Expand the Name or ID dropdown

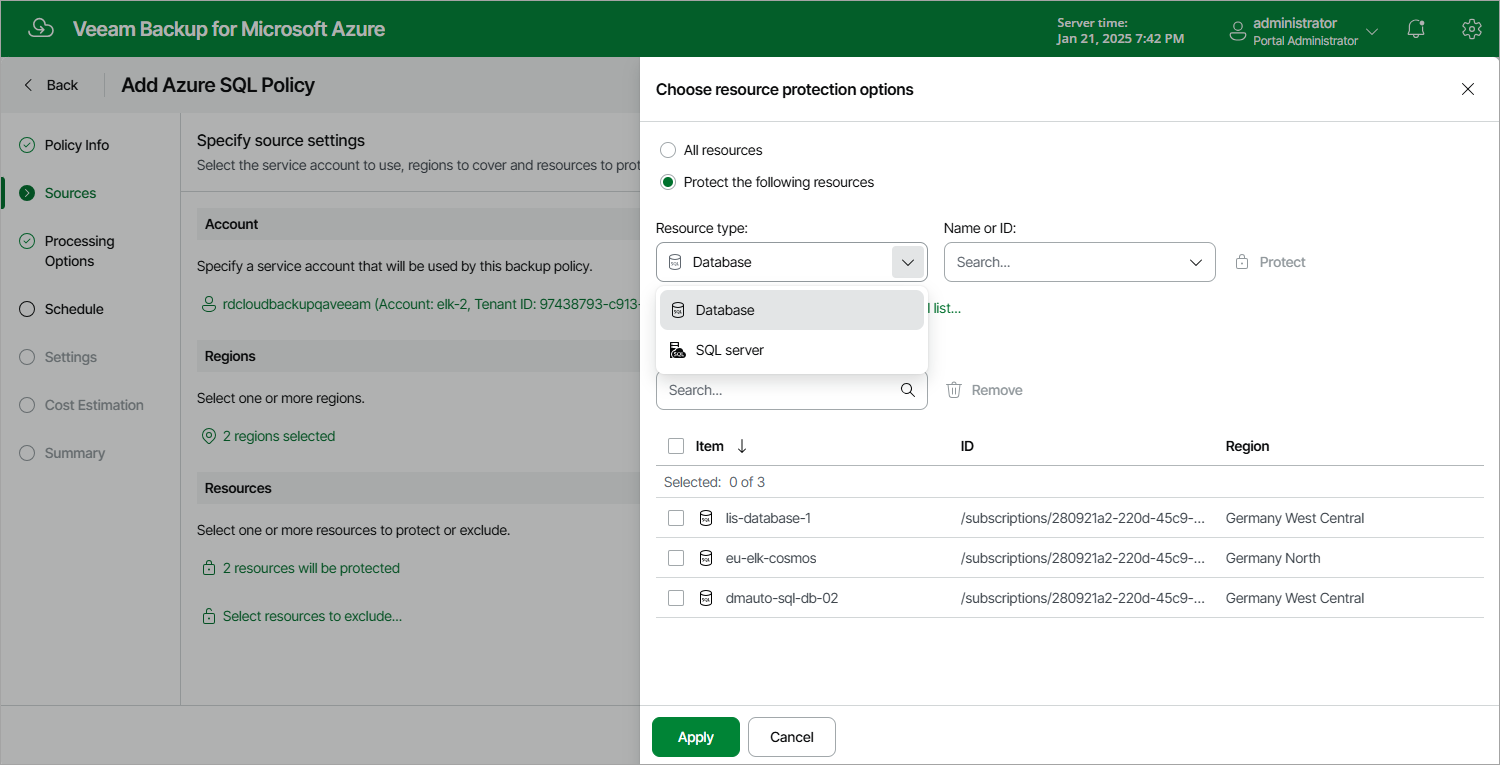pos(1196,262)
